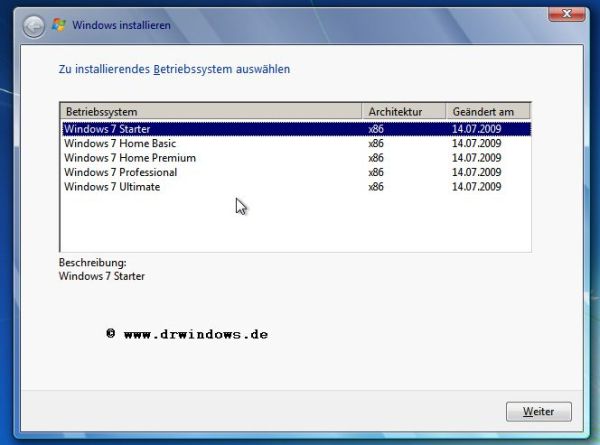600x445 pixels.
Task: Click the Weiter button
Action: (538, 412)
